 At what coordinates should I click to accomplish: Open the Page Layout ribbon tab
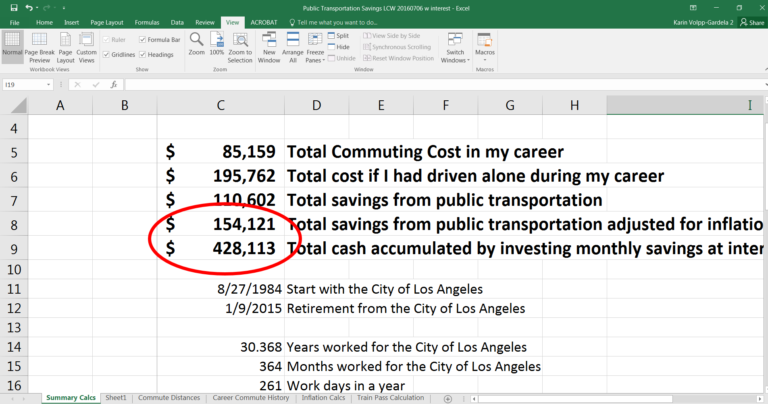(x=107, y=23)
